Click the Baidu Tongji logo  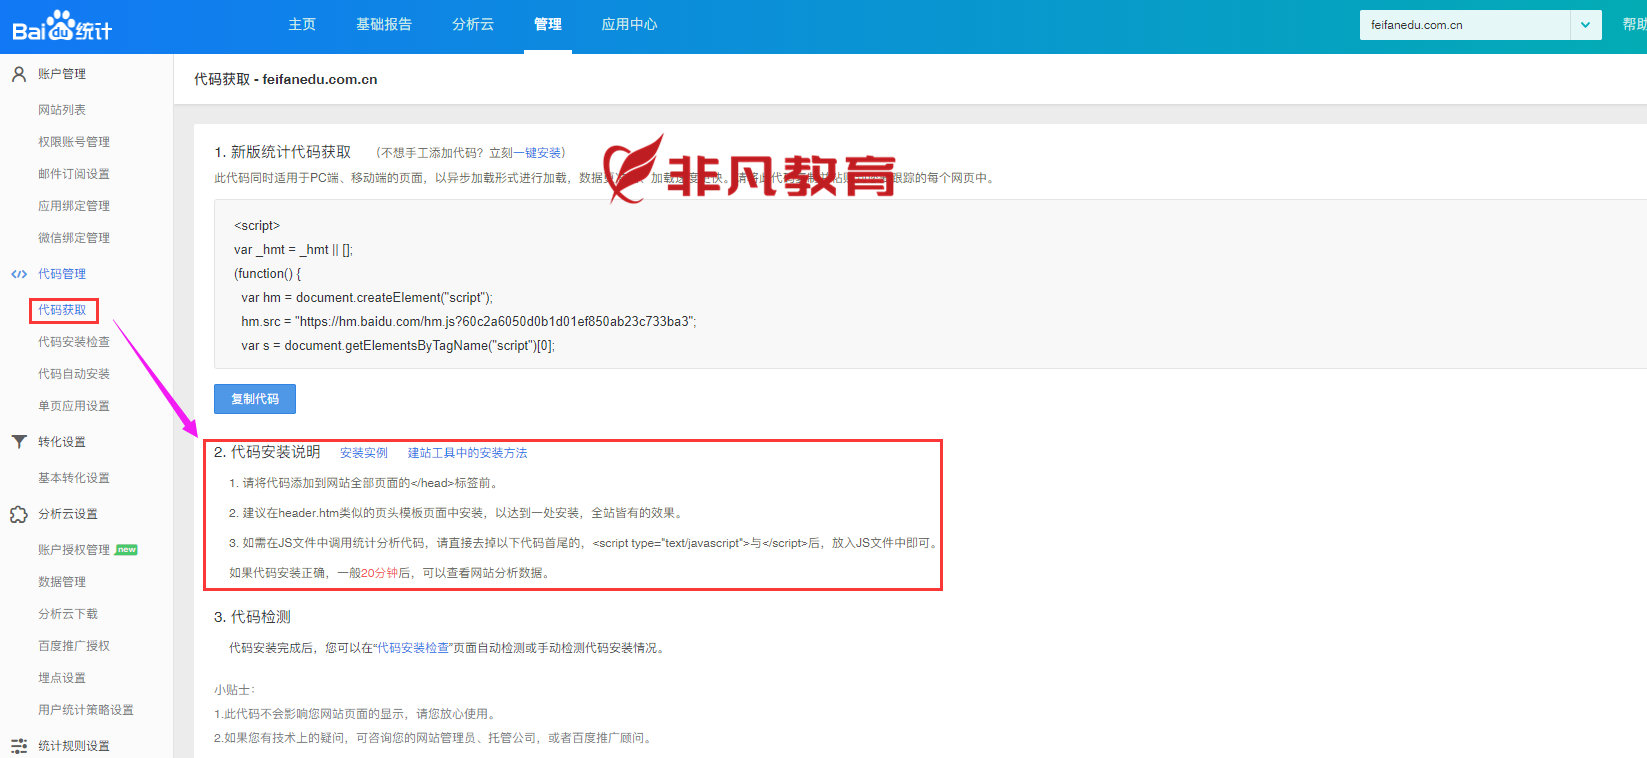[62, 26]
